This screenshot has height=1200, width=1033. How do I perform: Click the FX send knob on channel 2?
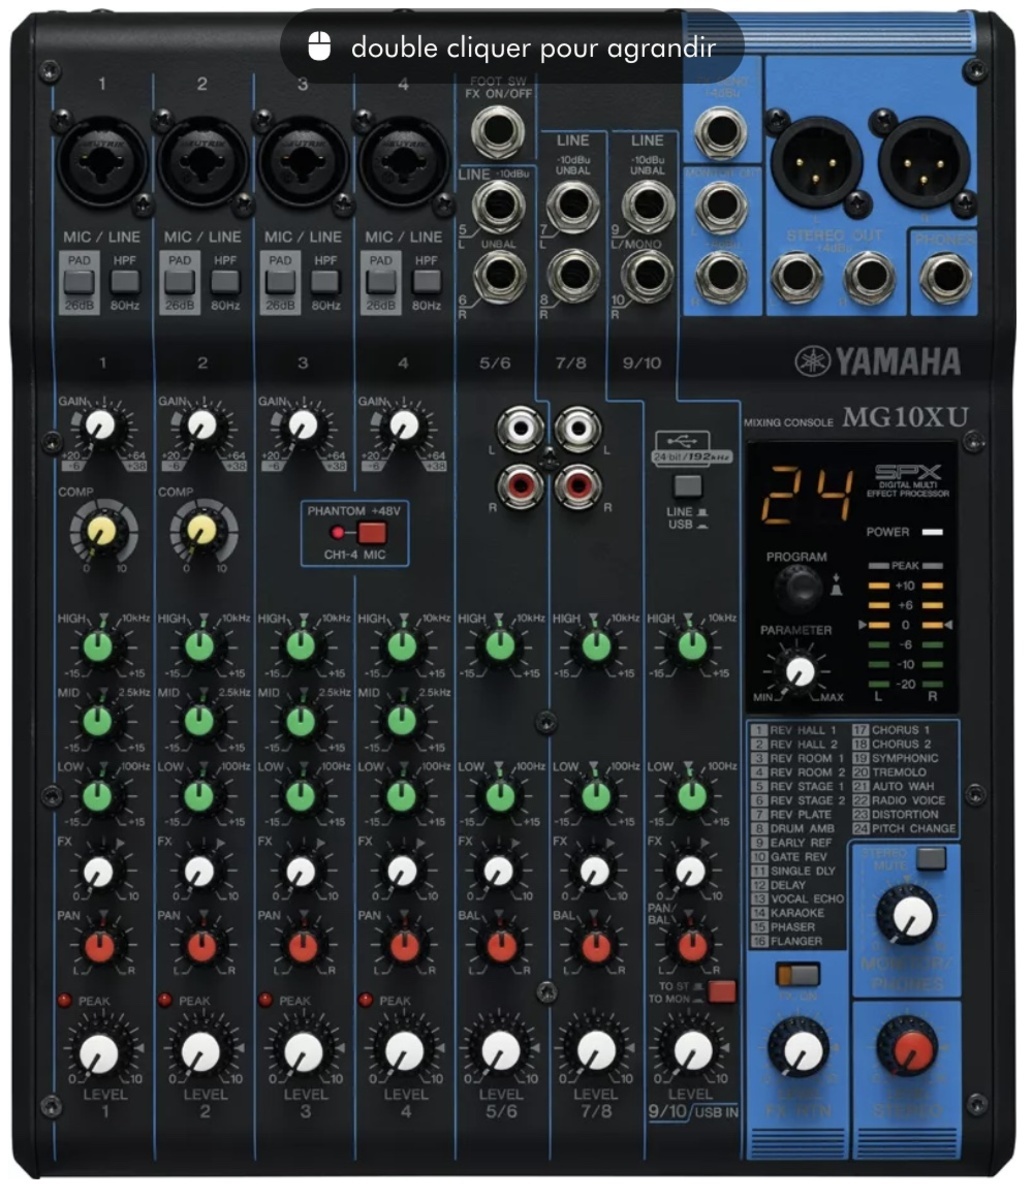[x=200, y=871]
